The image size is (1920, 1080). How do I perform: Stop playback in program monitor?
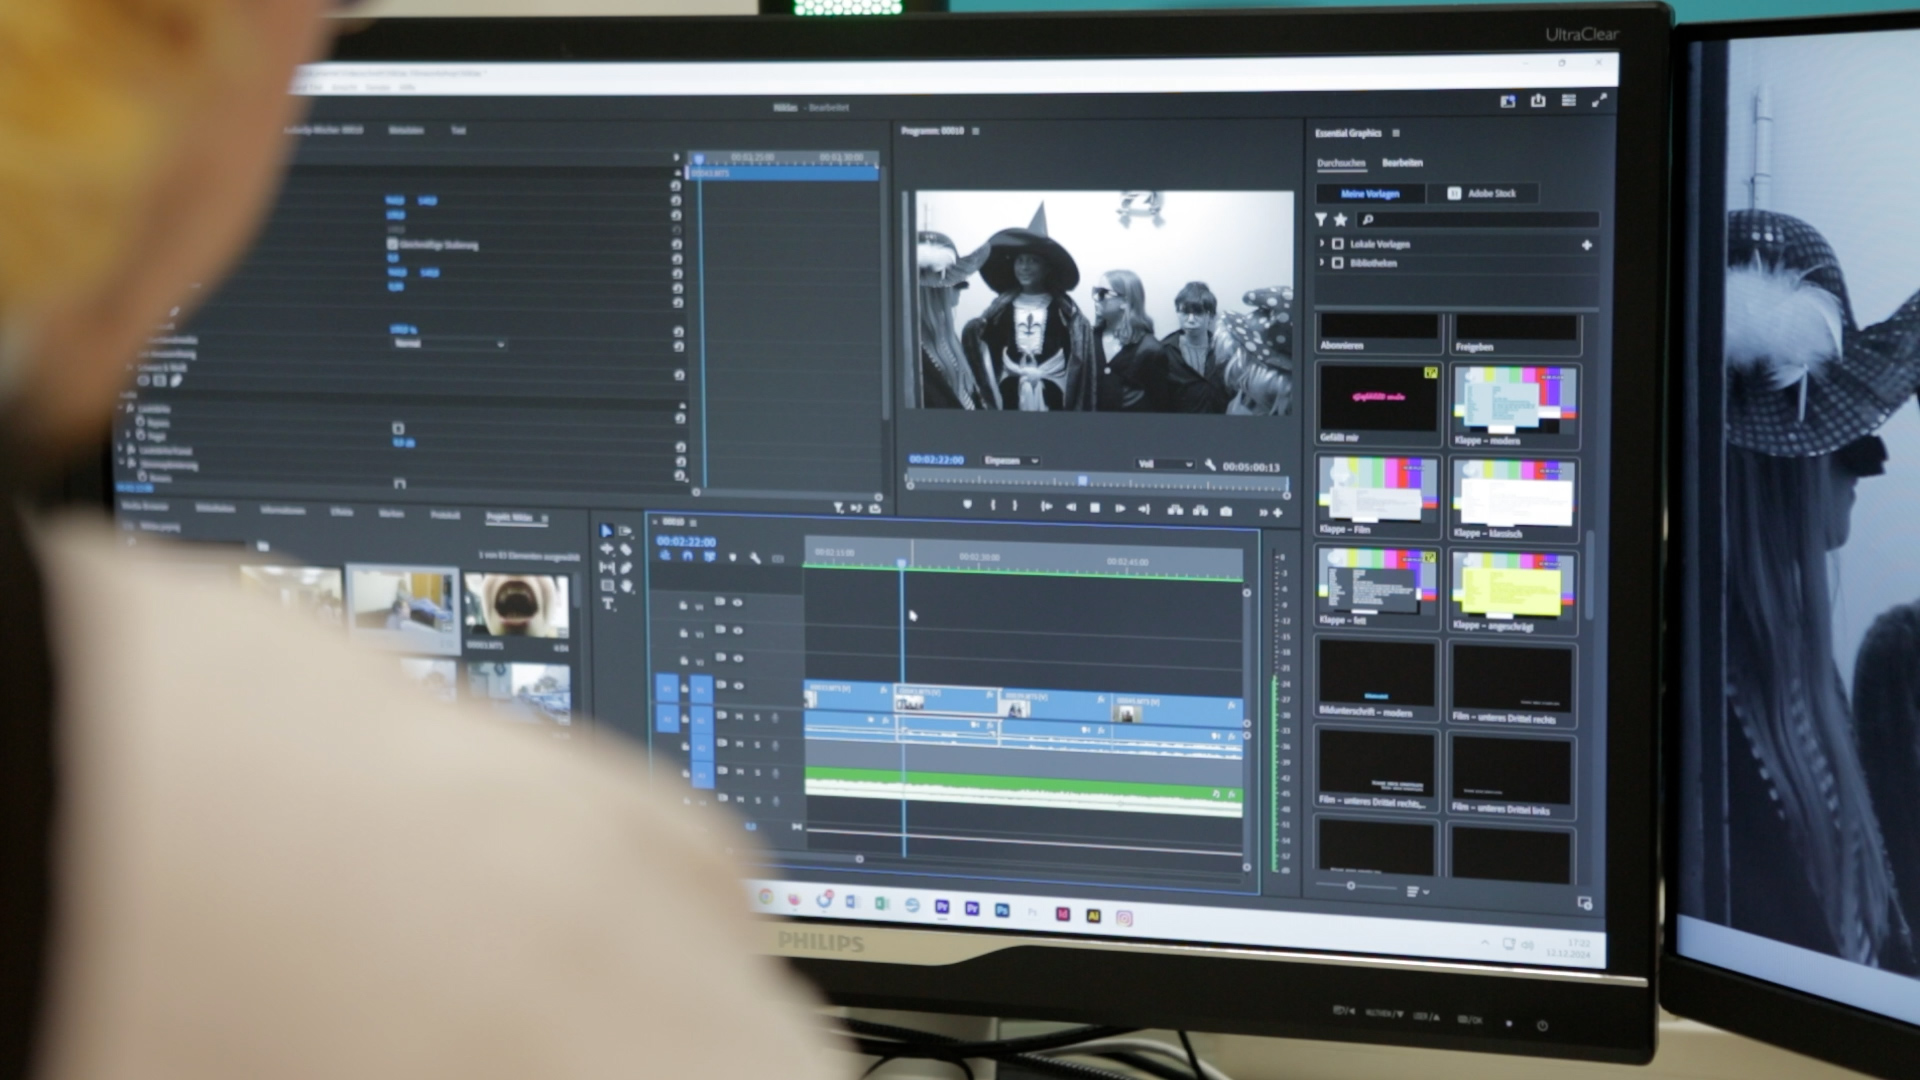pyautogui.click(x=1095, y=508)
